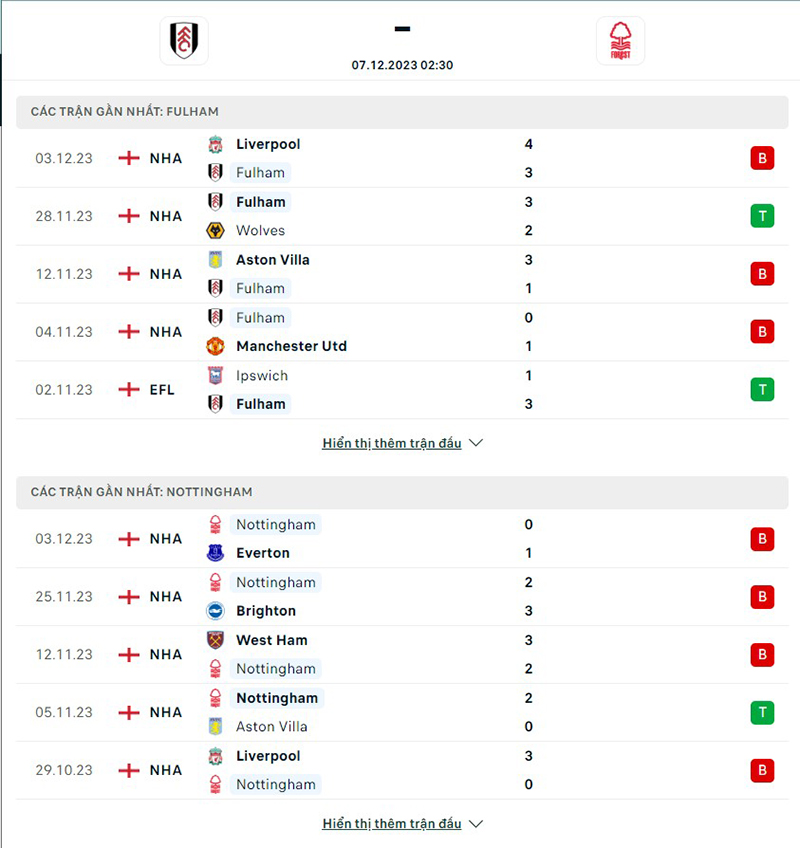800x848 pixels.
Task: Toggle the T badge next to Nottingham vs Aston Villa
Action: 762,712
